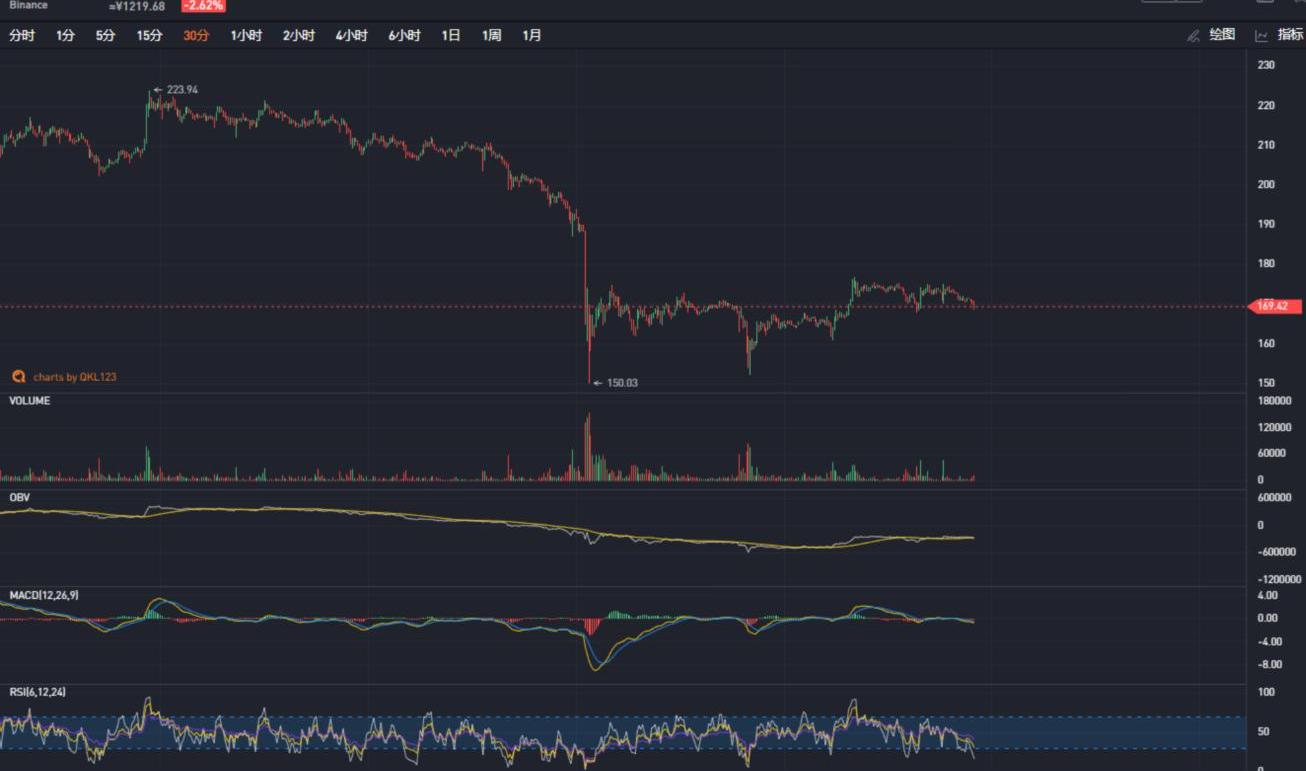Open the 绘图 drawing tools

[1222, 35]
